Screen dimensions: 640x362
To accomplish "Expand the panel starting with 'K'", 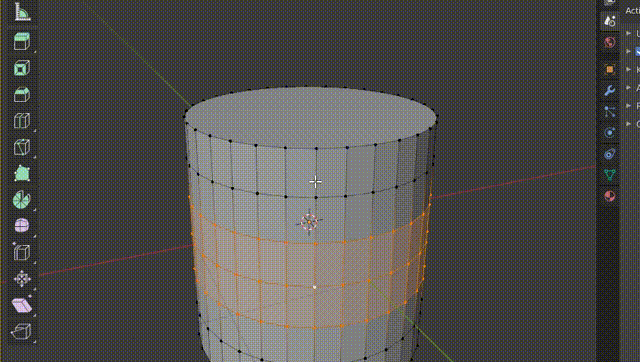I will click(x=629, y=69).
